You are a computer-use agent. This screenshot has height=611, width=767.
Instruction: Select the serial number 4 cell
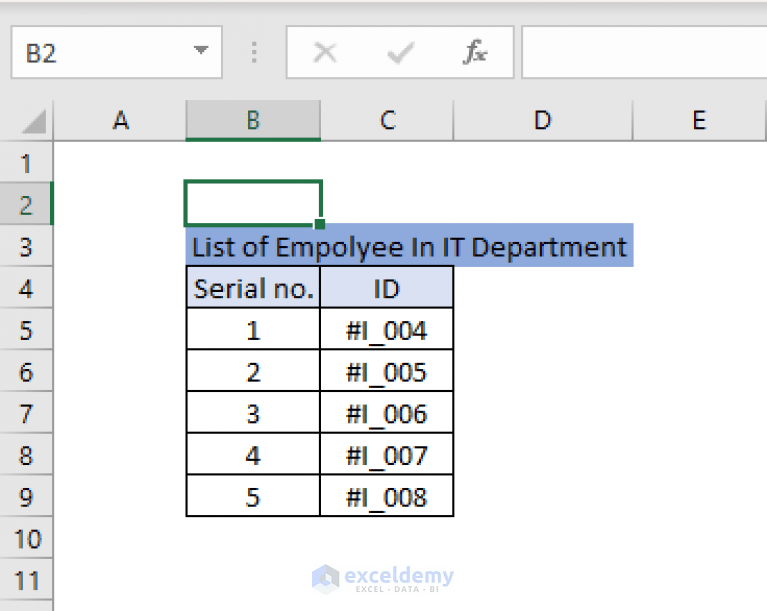253,454
